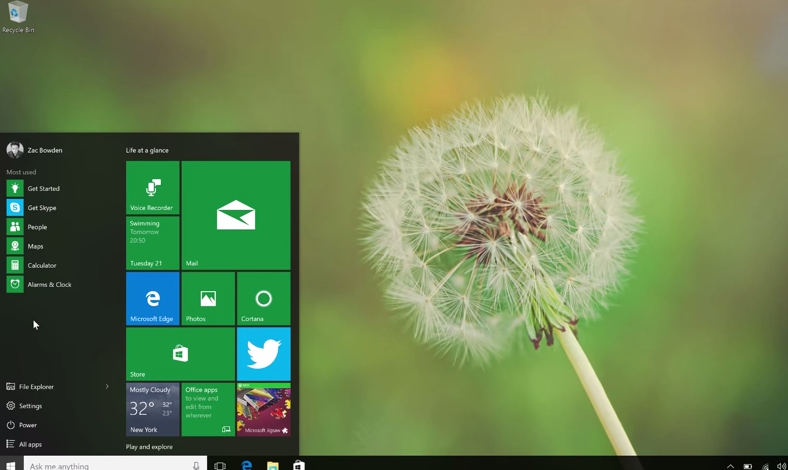Open Alarms & Clock app
Screen dimensions: 788x470
(x=49, y=285)
